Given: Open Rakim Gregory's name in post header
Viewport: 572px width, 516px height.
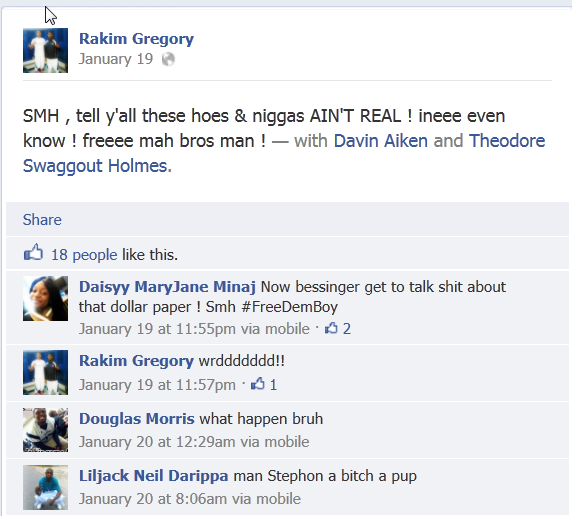Looking at the screenshot, I should pos(136,39).
